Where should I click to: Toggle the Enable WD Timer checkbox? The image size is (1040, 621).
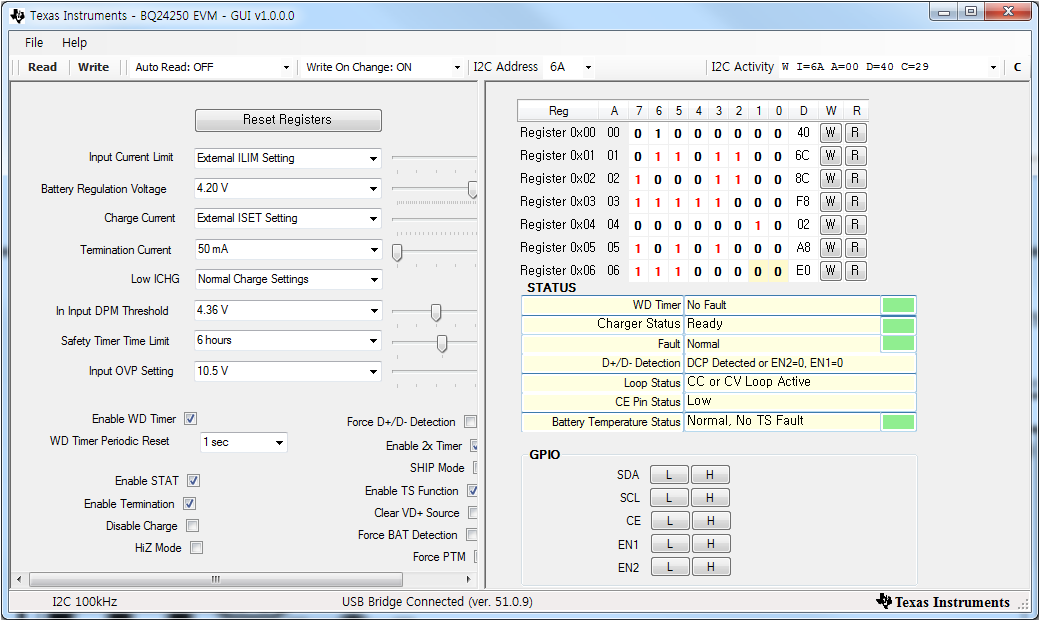click(190, 419)
